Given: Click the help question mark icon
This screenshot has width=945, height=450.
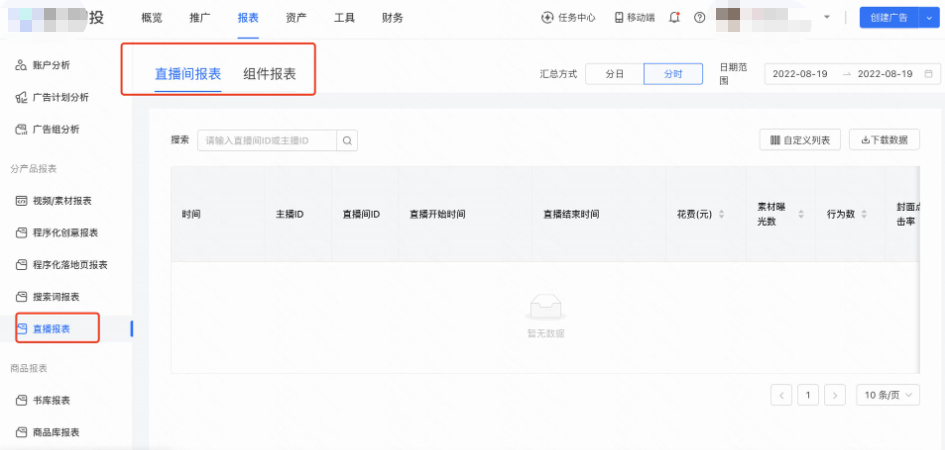Looking at the screenshot, I should pyautogui.click(x=699, y=17).
